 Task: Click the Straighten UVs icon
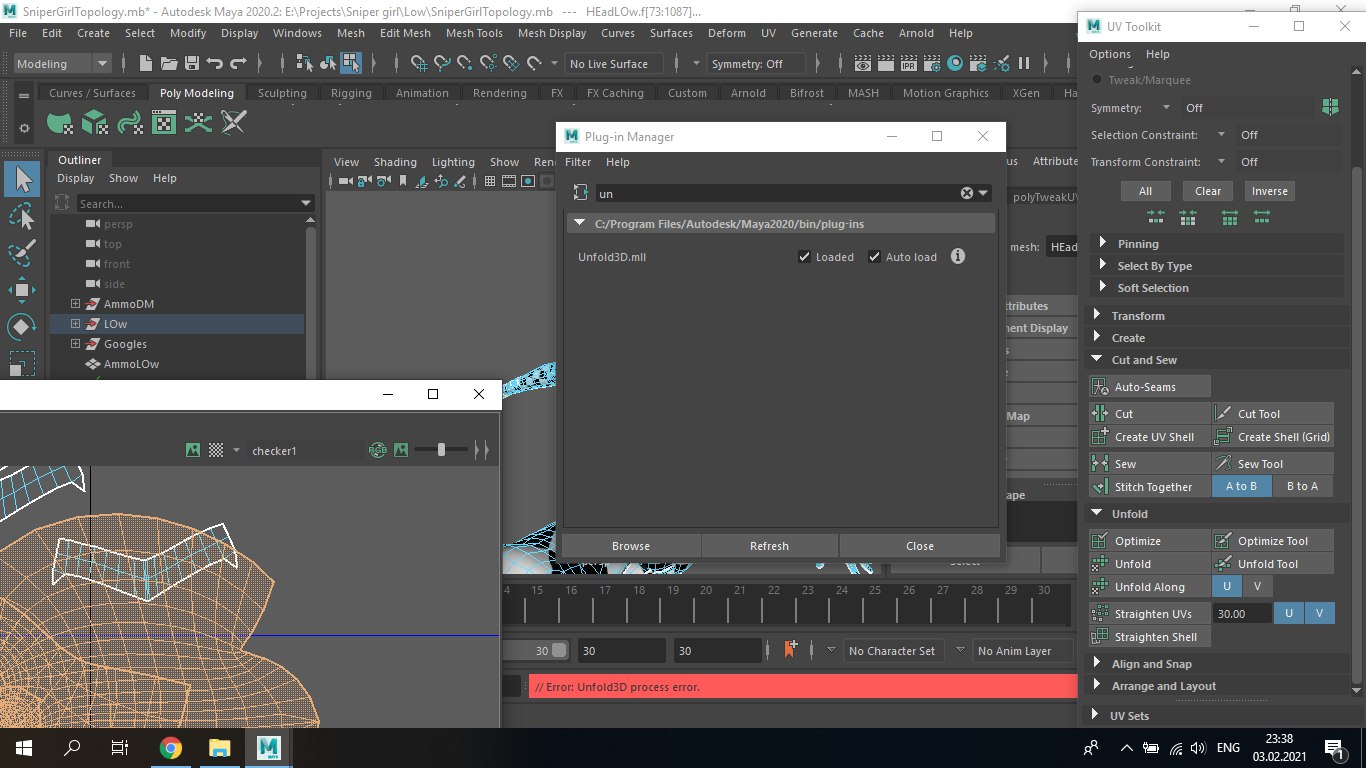(x=1101, y=614)
